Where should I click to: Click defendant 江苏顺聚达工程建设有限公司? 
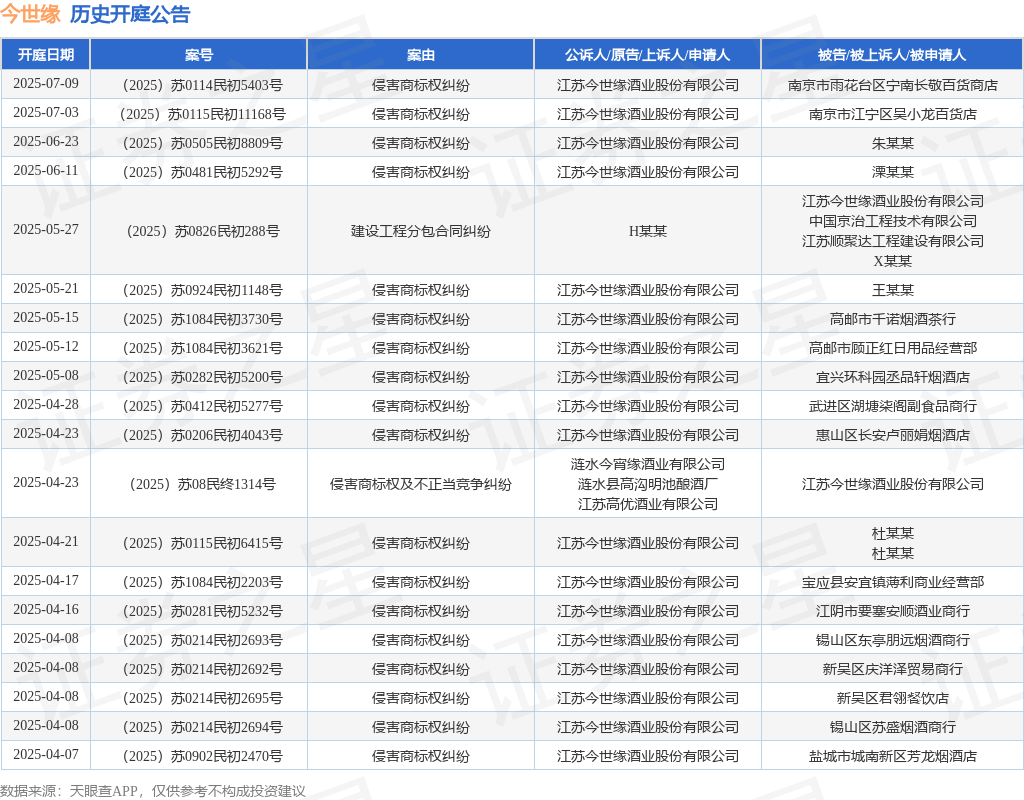click(893, 241)
